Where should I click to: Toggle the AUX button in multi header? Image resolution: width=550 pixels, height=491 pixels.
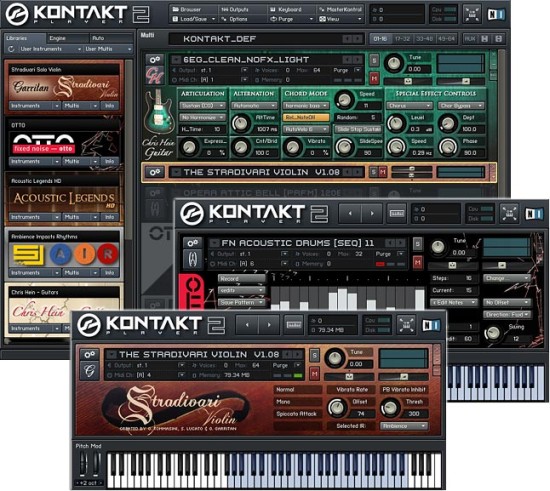pyautogui.click(x=470, y=39)
